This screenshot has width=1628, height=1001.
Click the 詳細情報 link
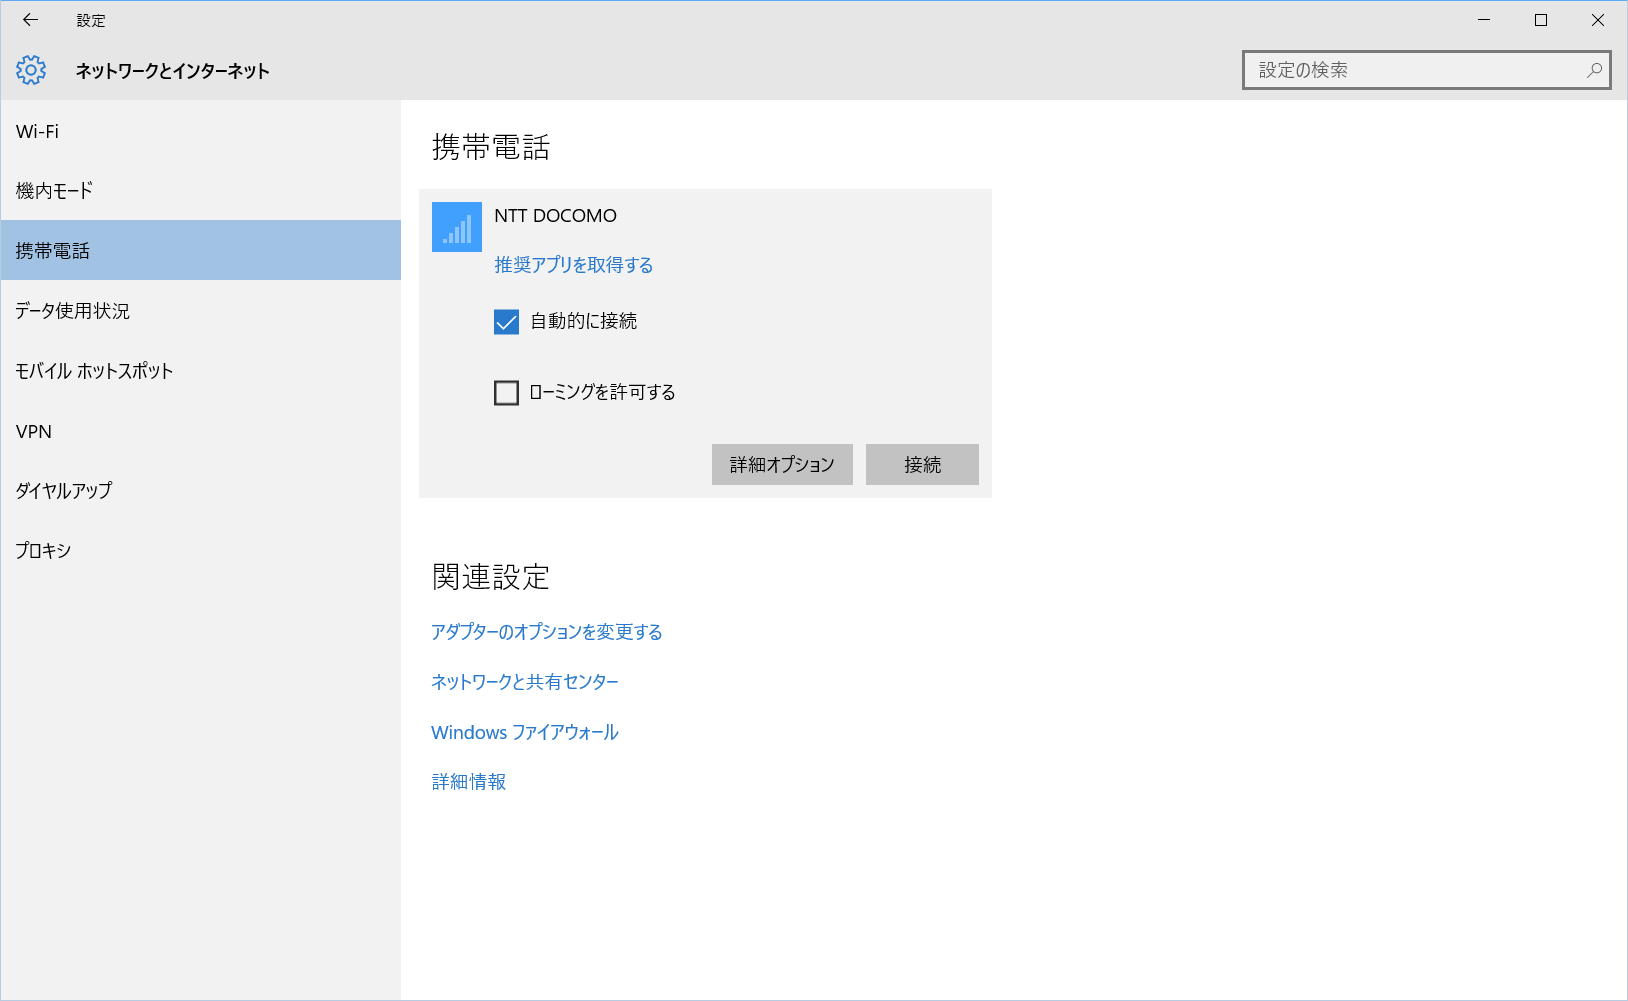pyautogui.click(x=469, y=782)
